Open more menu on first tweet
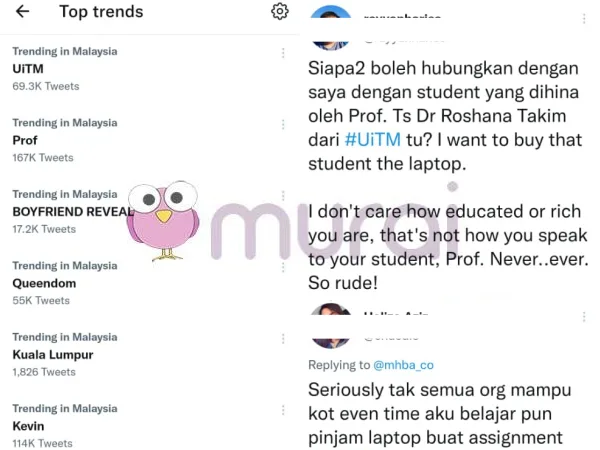The width and height of the screenshot is (600, 450). coord(584,19)
